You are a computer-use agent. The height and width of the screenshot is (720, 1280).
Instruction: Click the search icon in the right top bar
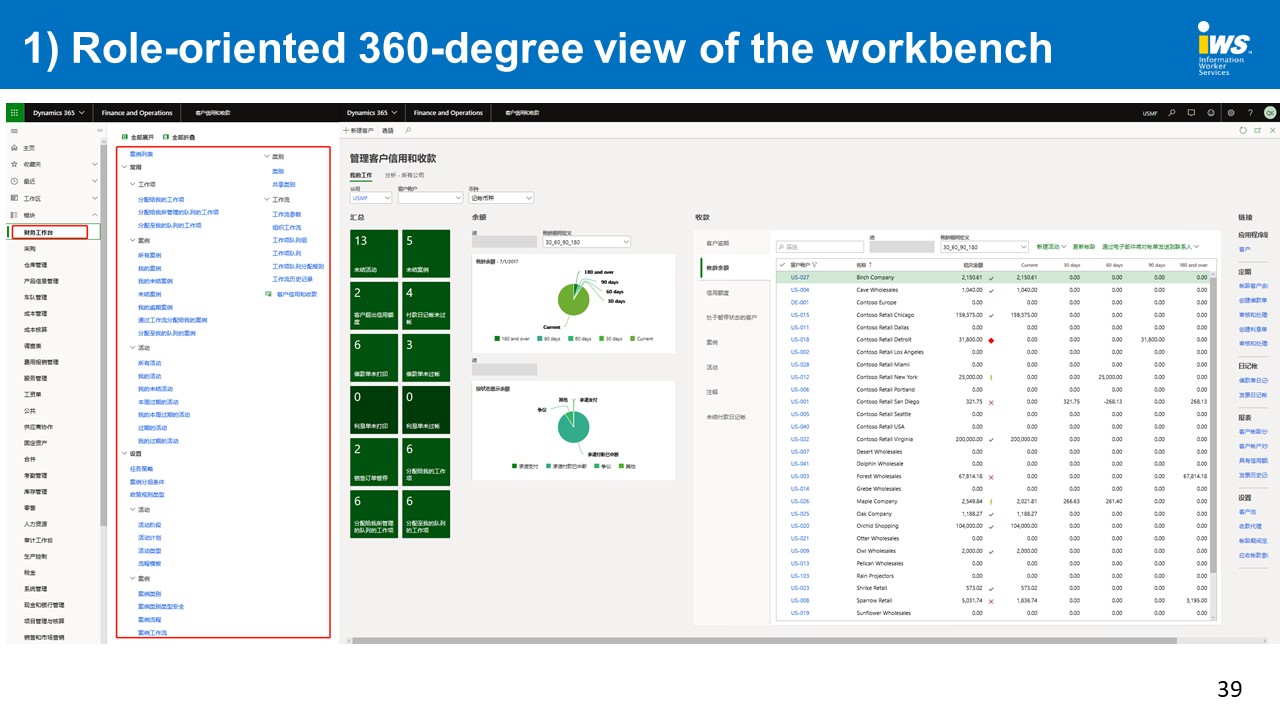(1173, 113)
